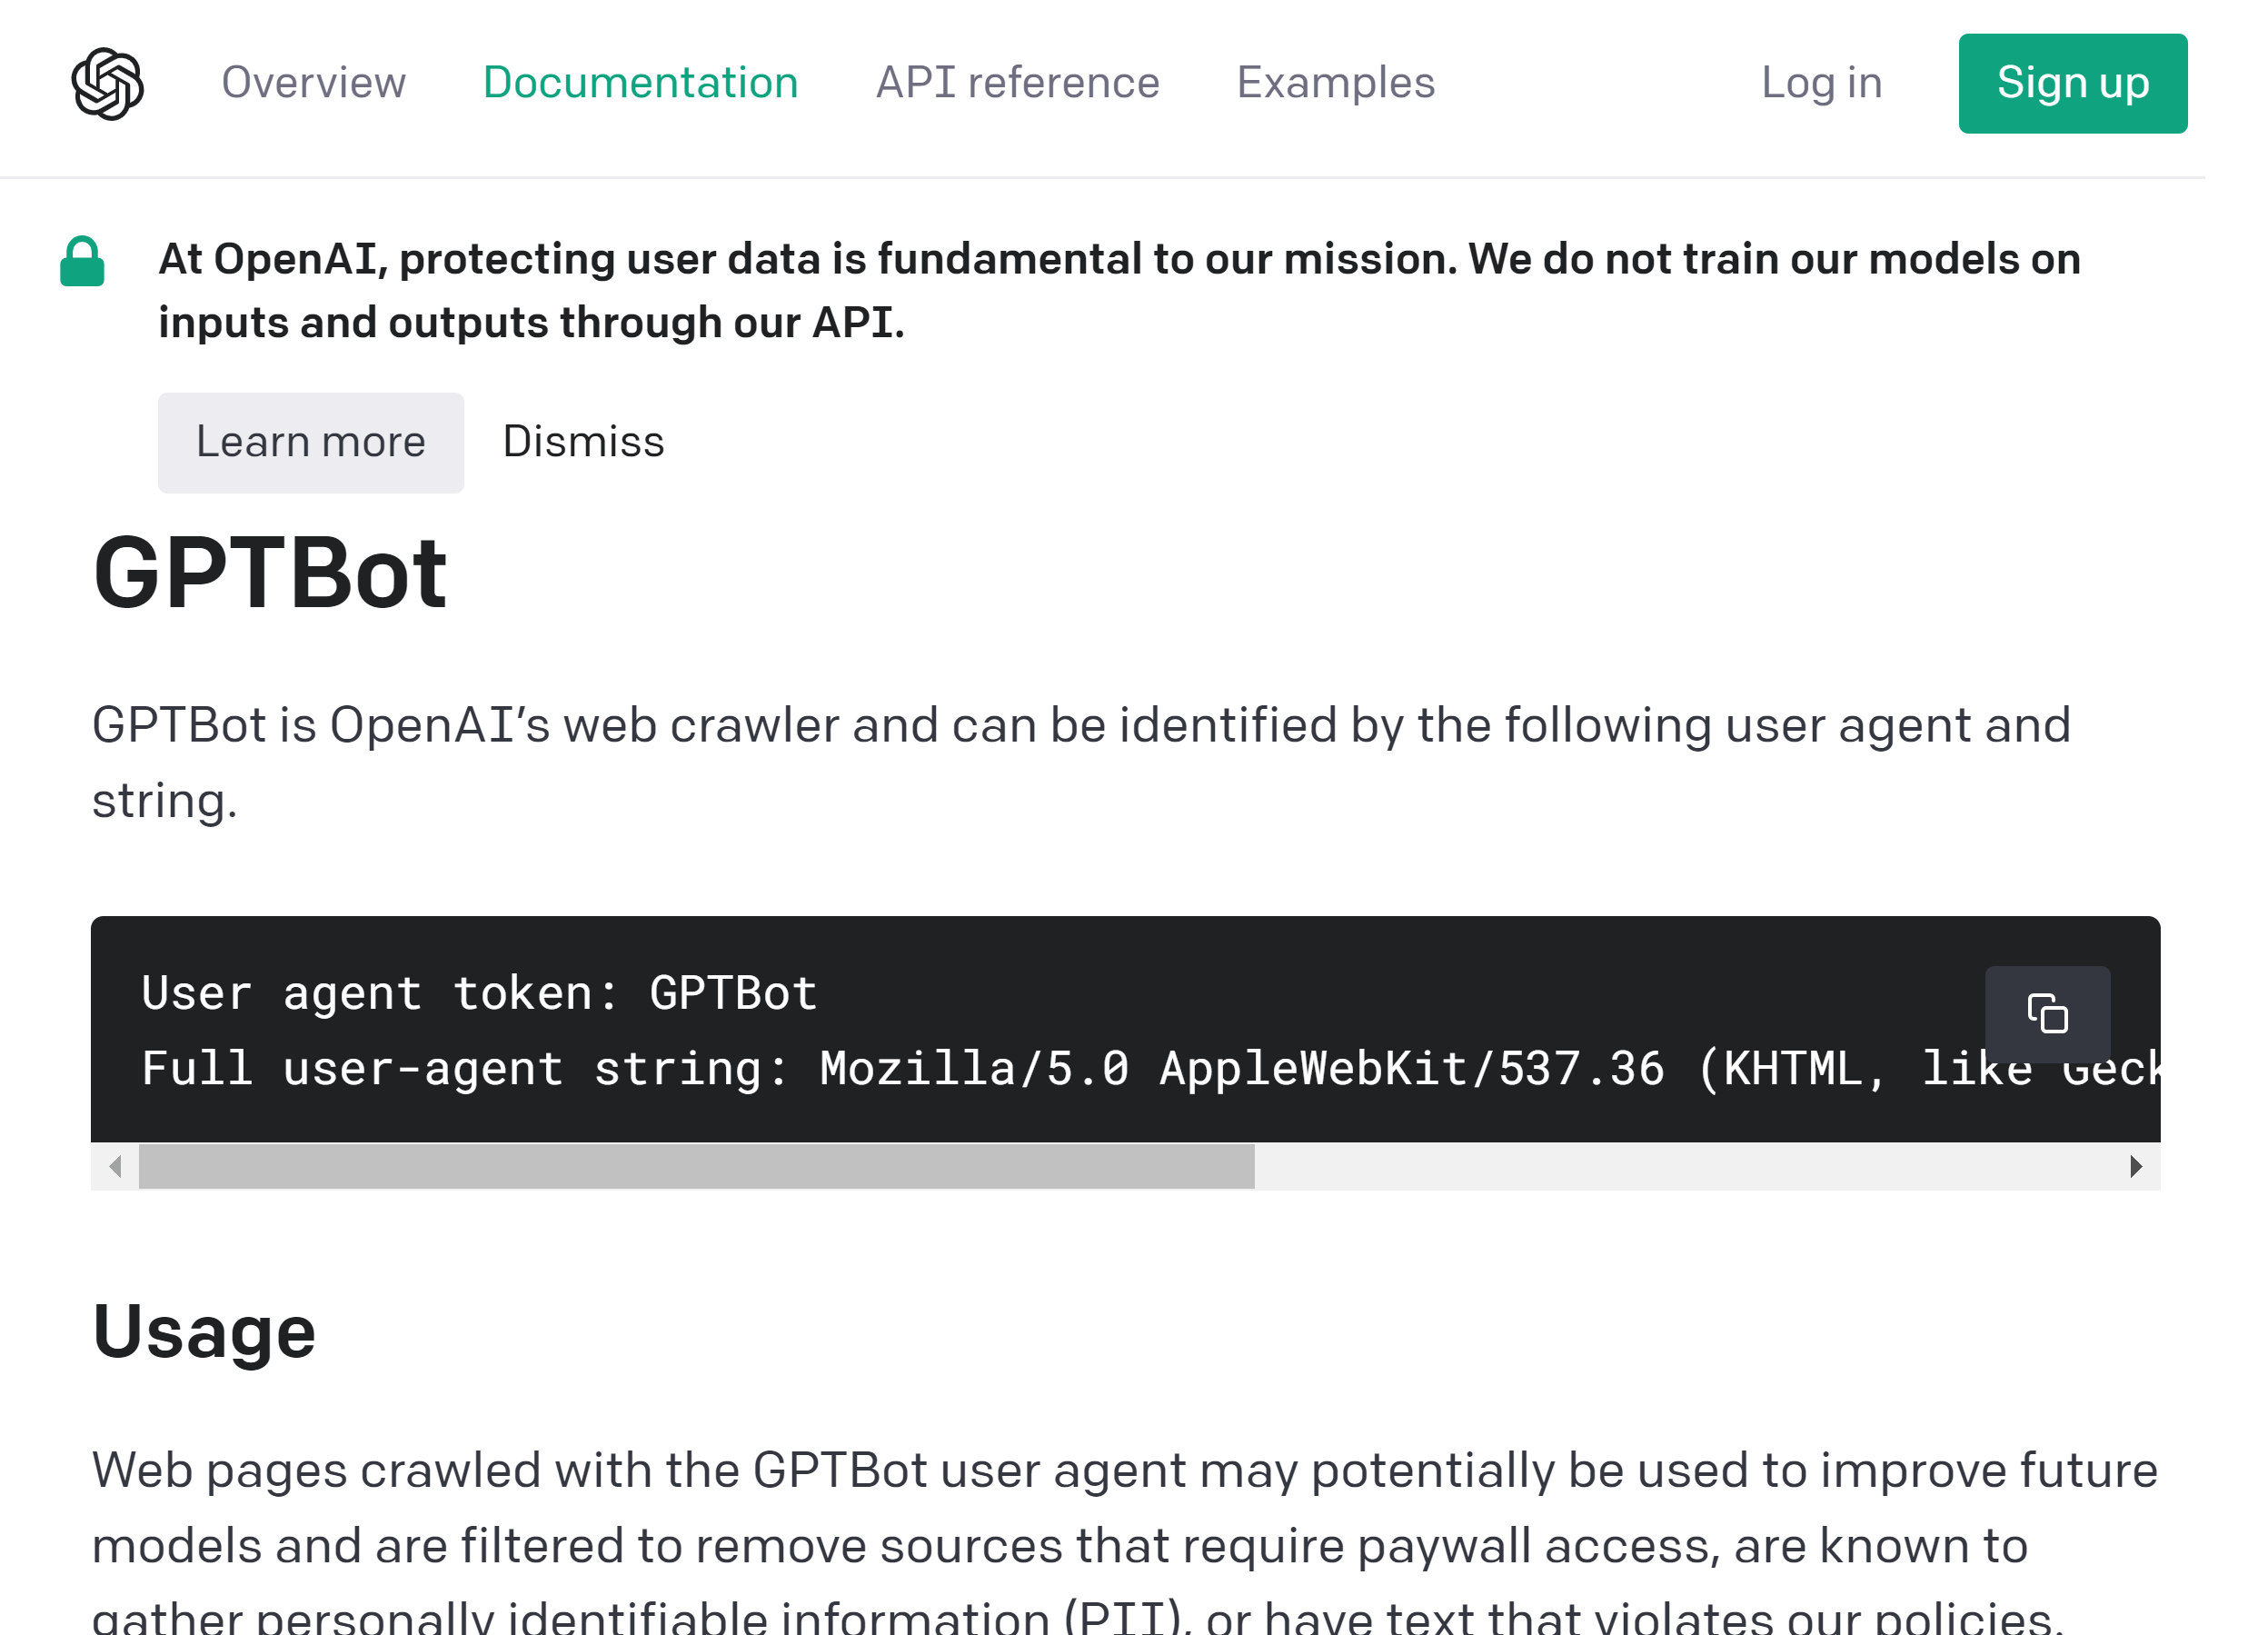This screenshot has height=1635, width=2268.
Task: Click the Log in link
Action: click(1821, 83)
